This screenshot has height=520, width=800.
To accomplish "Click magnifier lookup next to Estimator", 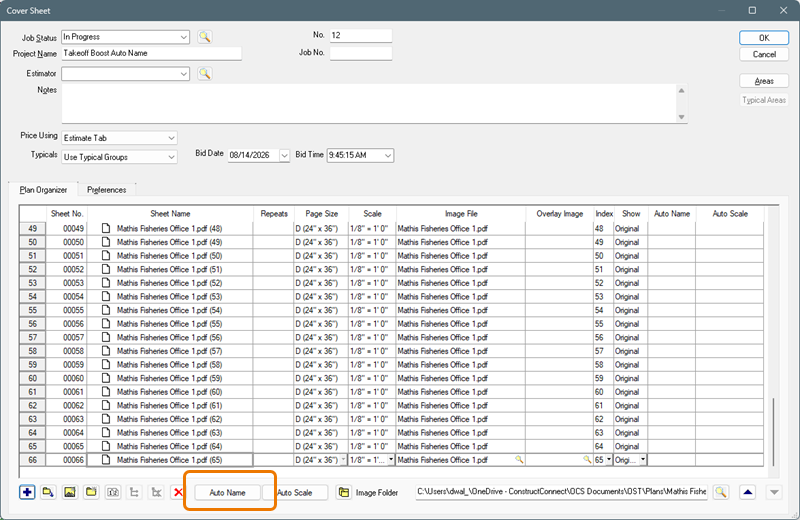I will [205, 73].
